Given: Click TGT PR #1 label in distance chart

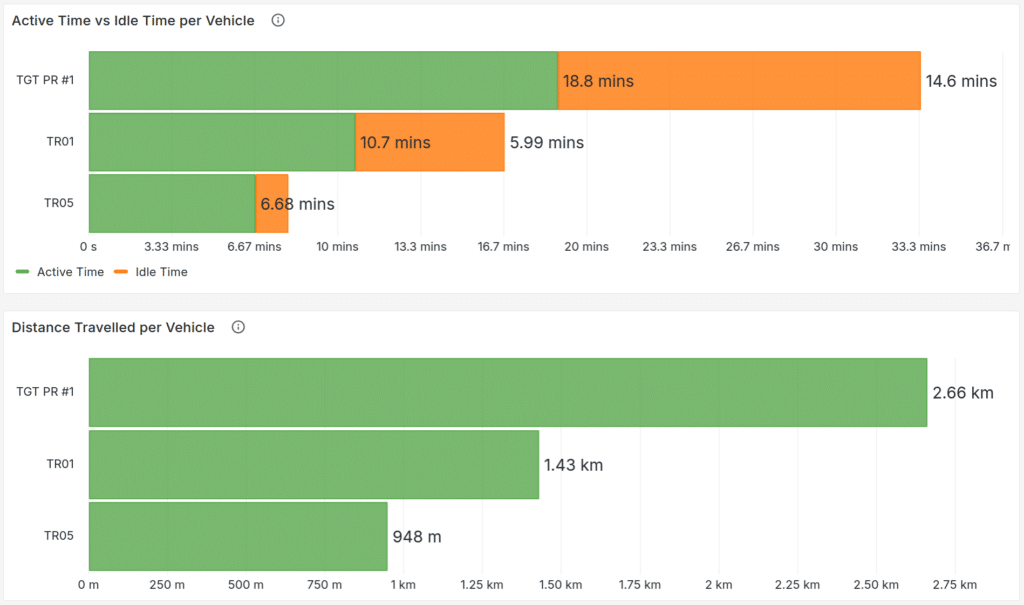Looking at the screenshot, I should 45,391.
